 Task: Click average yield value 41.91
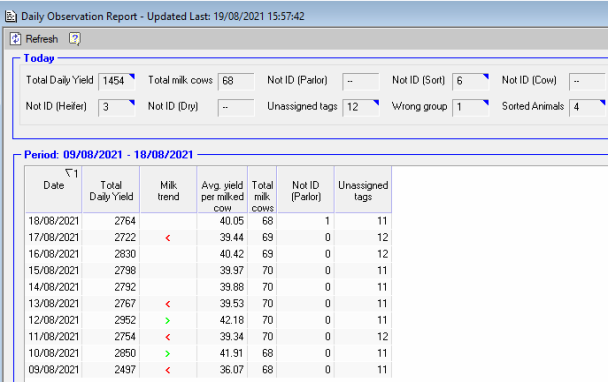pyautogui.click(x=231, y=353)
